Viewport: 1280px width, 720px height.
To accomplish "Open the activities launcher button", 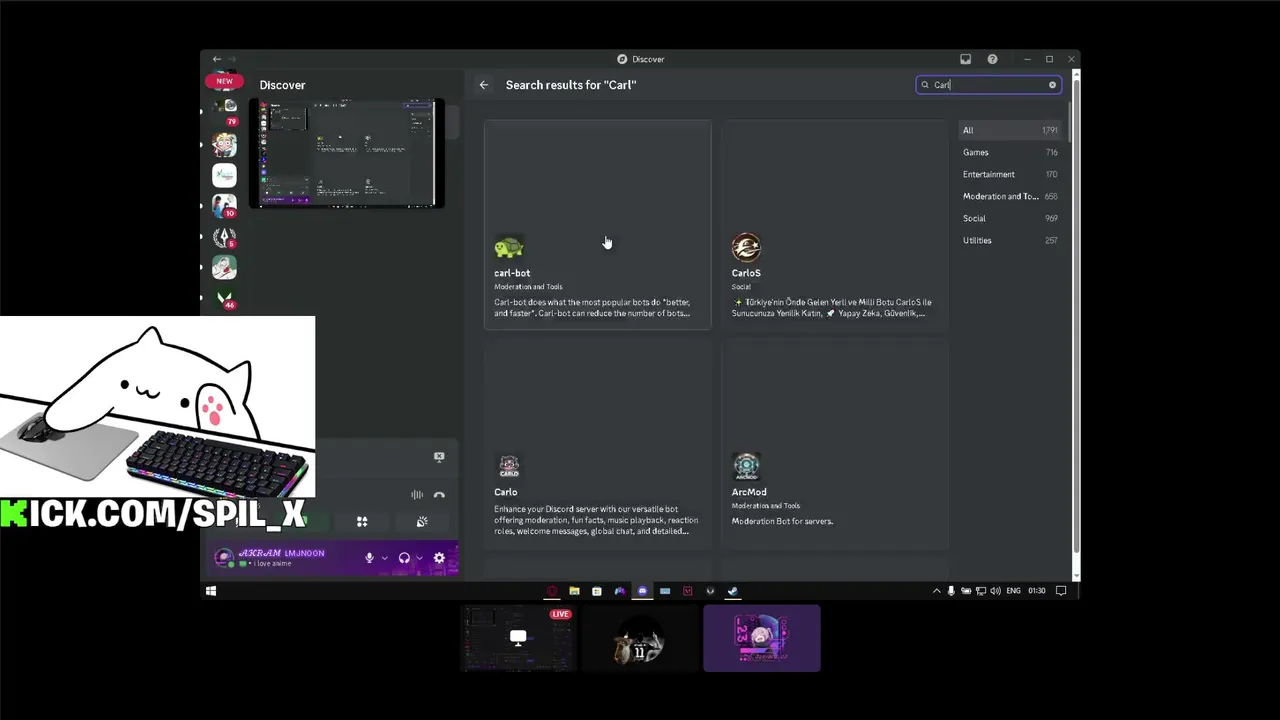I will click(362, 522).
